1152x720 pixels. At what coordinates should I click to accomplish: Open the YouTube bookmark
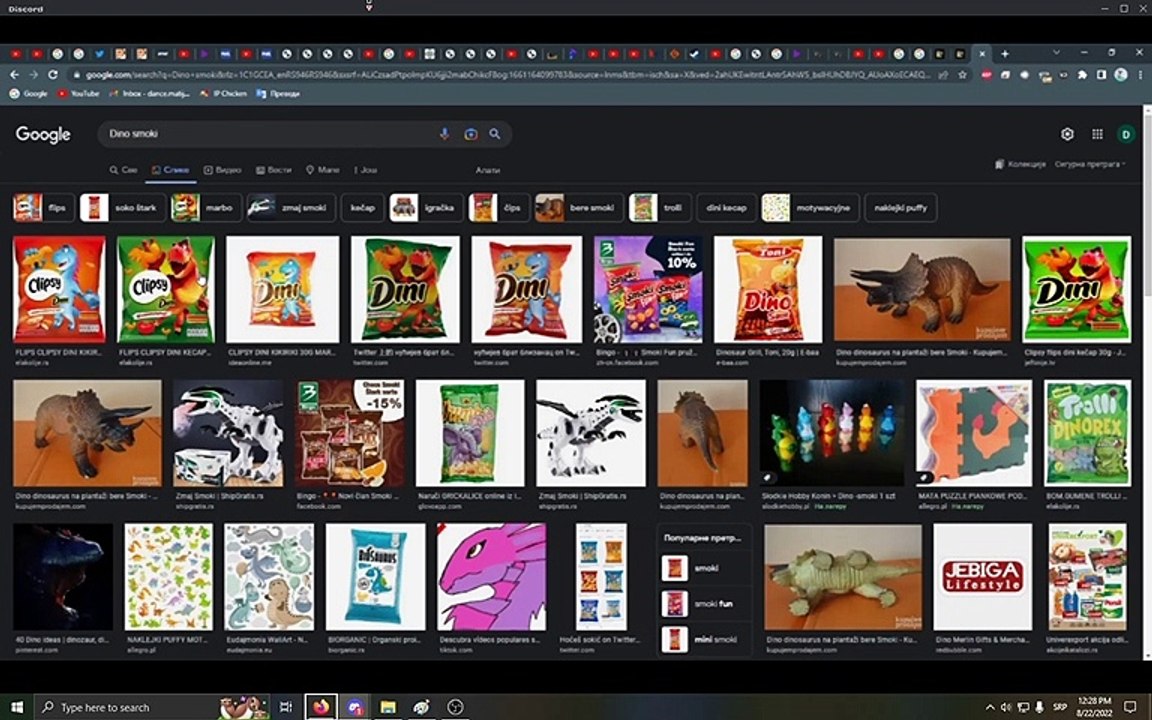coord(78,94)
